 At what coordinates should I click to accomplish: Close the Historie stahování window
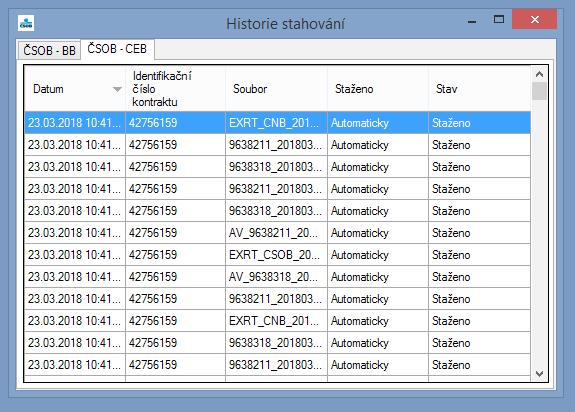[535, 19]
